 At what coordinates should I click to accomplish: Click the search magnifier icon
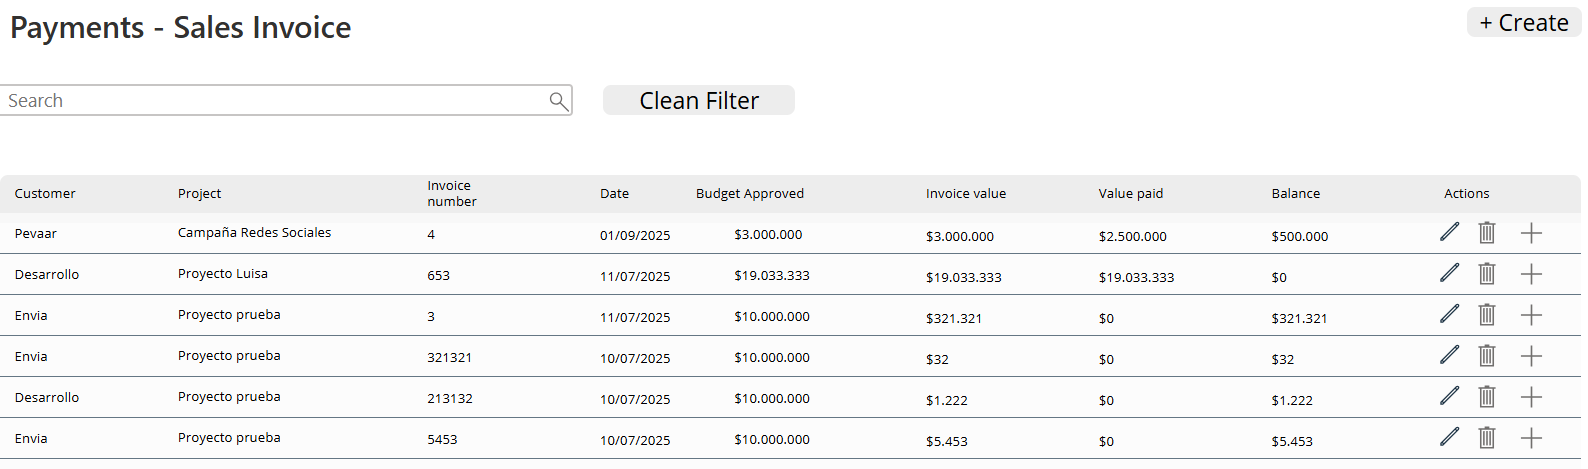(x=558, y=101)
